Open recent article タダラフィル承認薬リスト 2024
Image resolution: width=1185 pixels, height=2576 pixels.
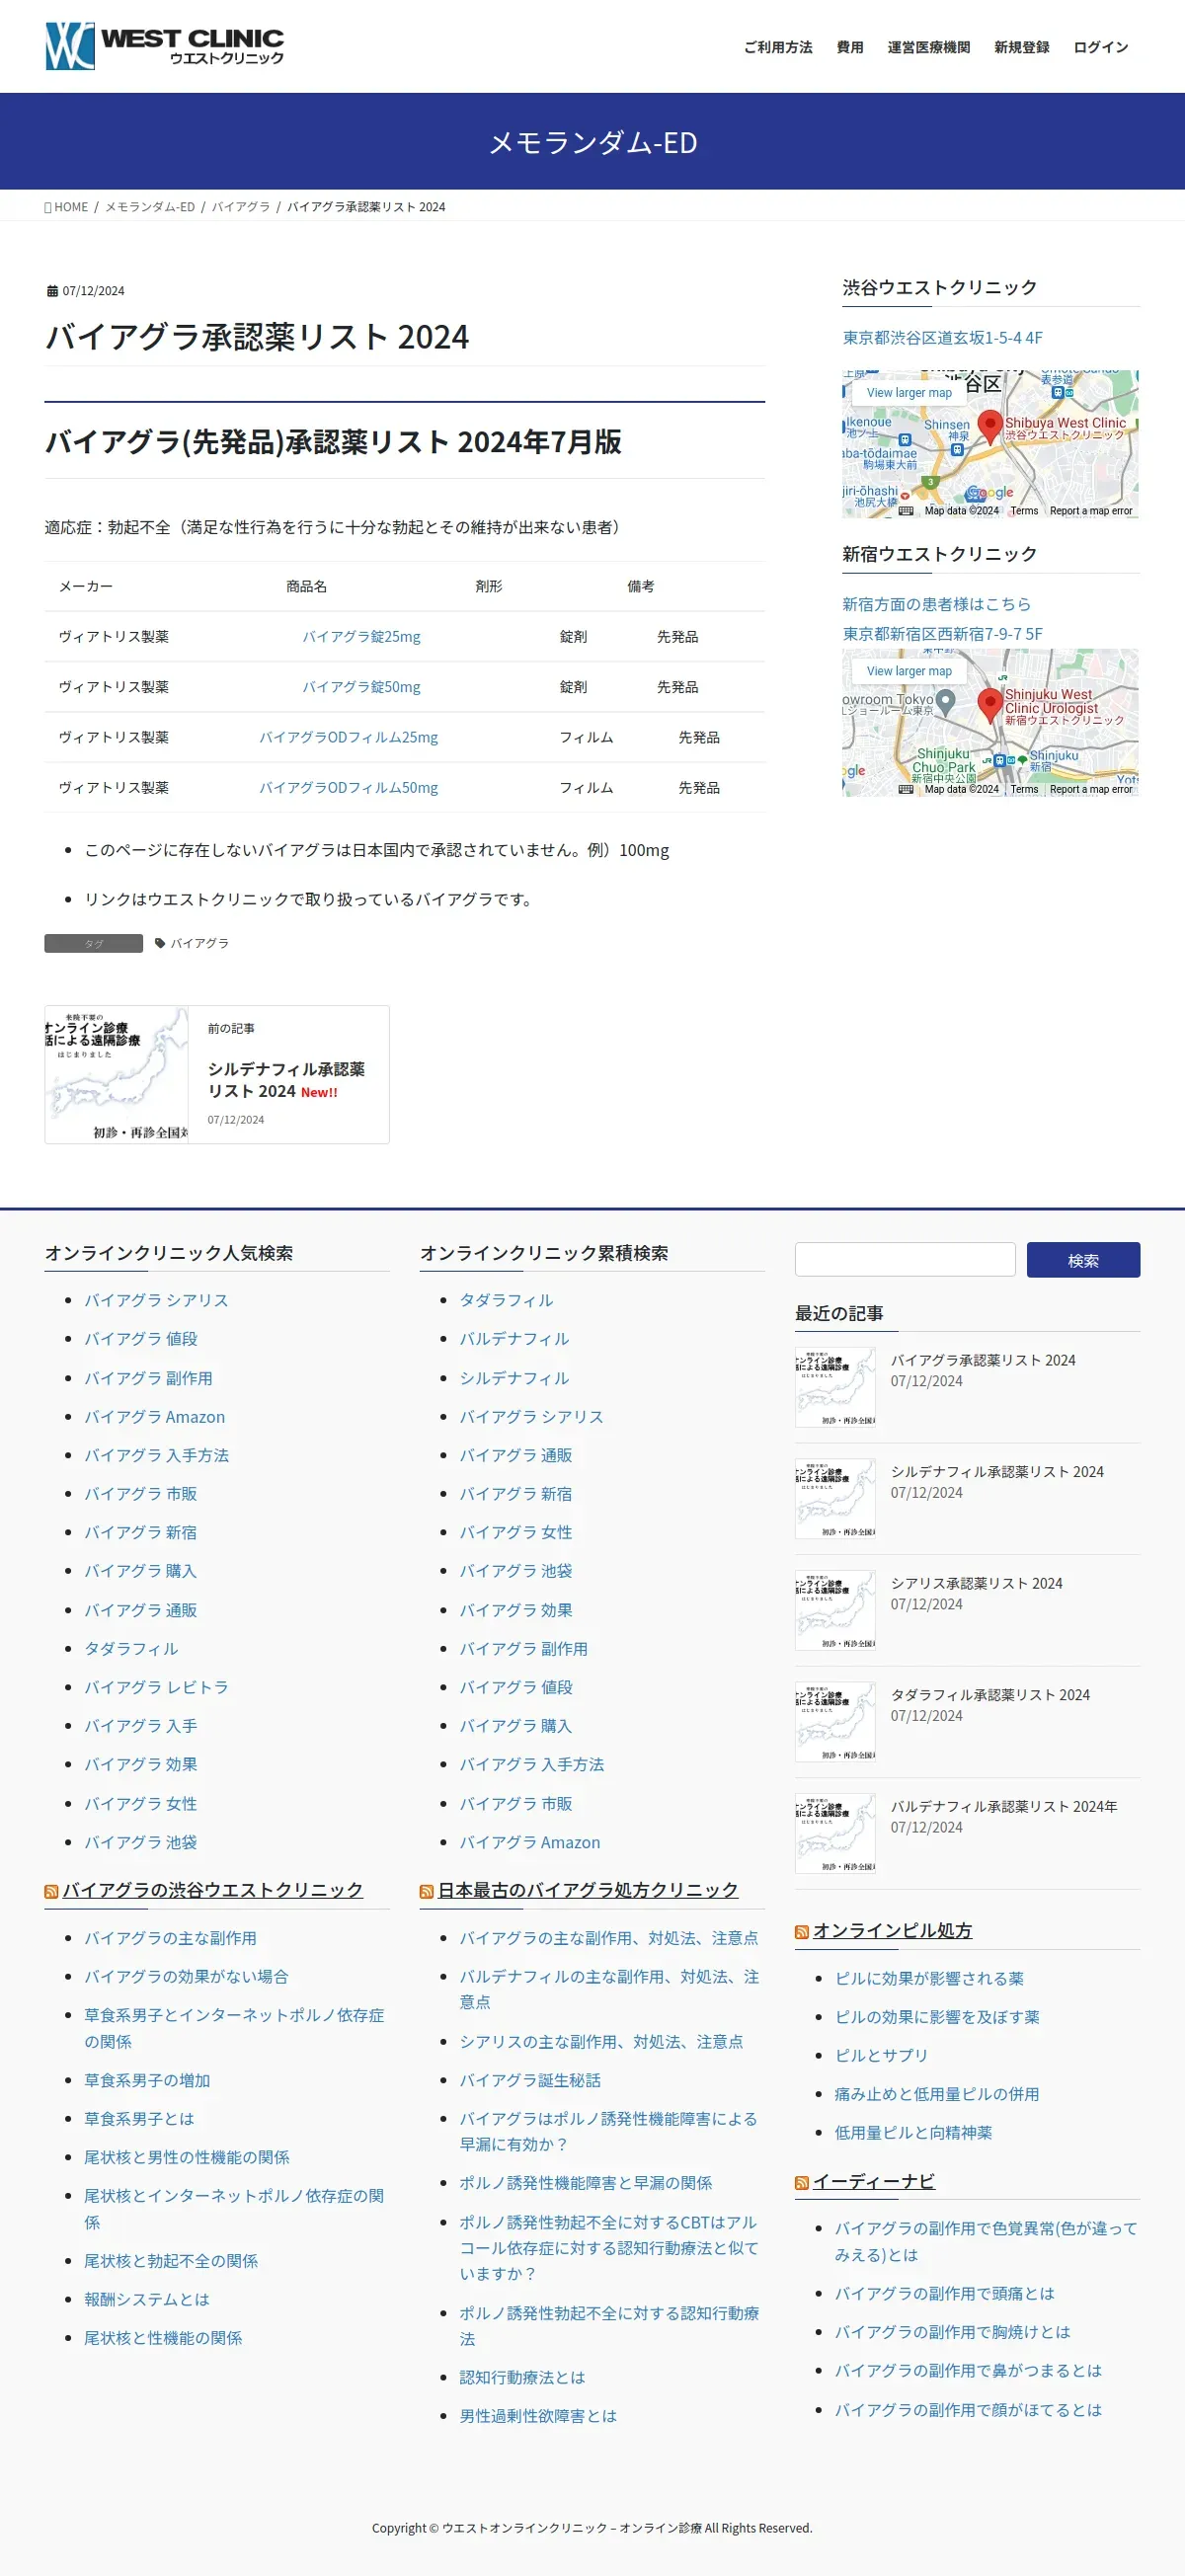click(990, 1695)
